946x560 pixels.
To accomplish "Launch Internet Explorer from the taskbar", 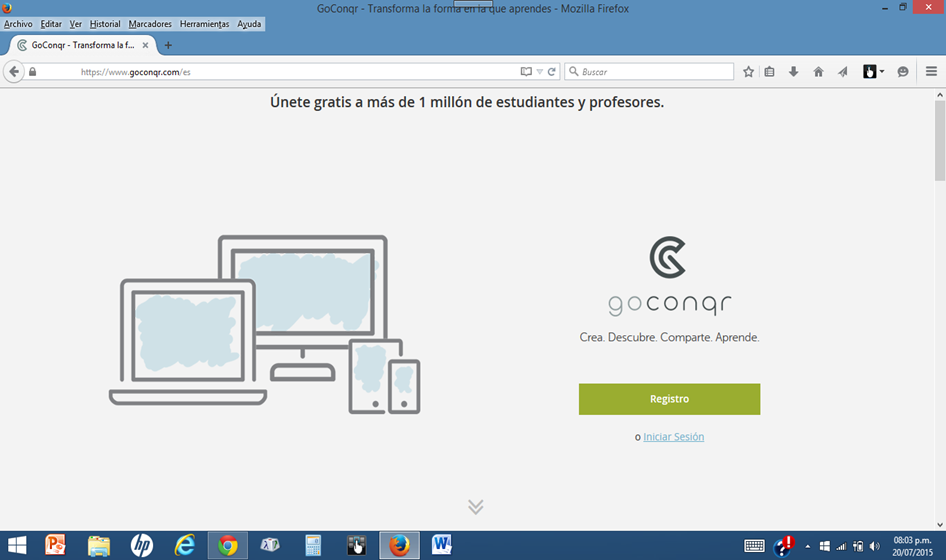I will point(185,546).
